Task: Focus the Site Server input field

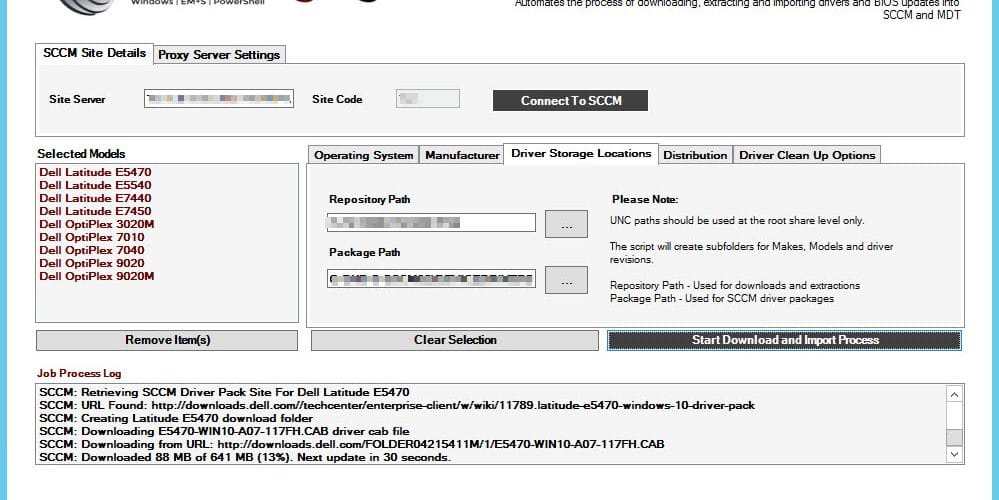Action: coord(219,99)
